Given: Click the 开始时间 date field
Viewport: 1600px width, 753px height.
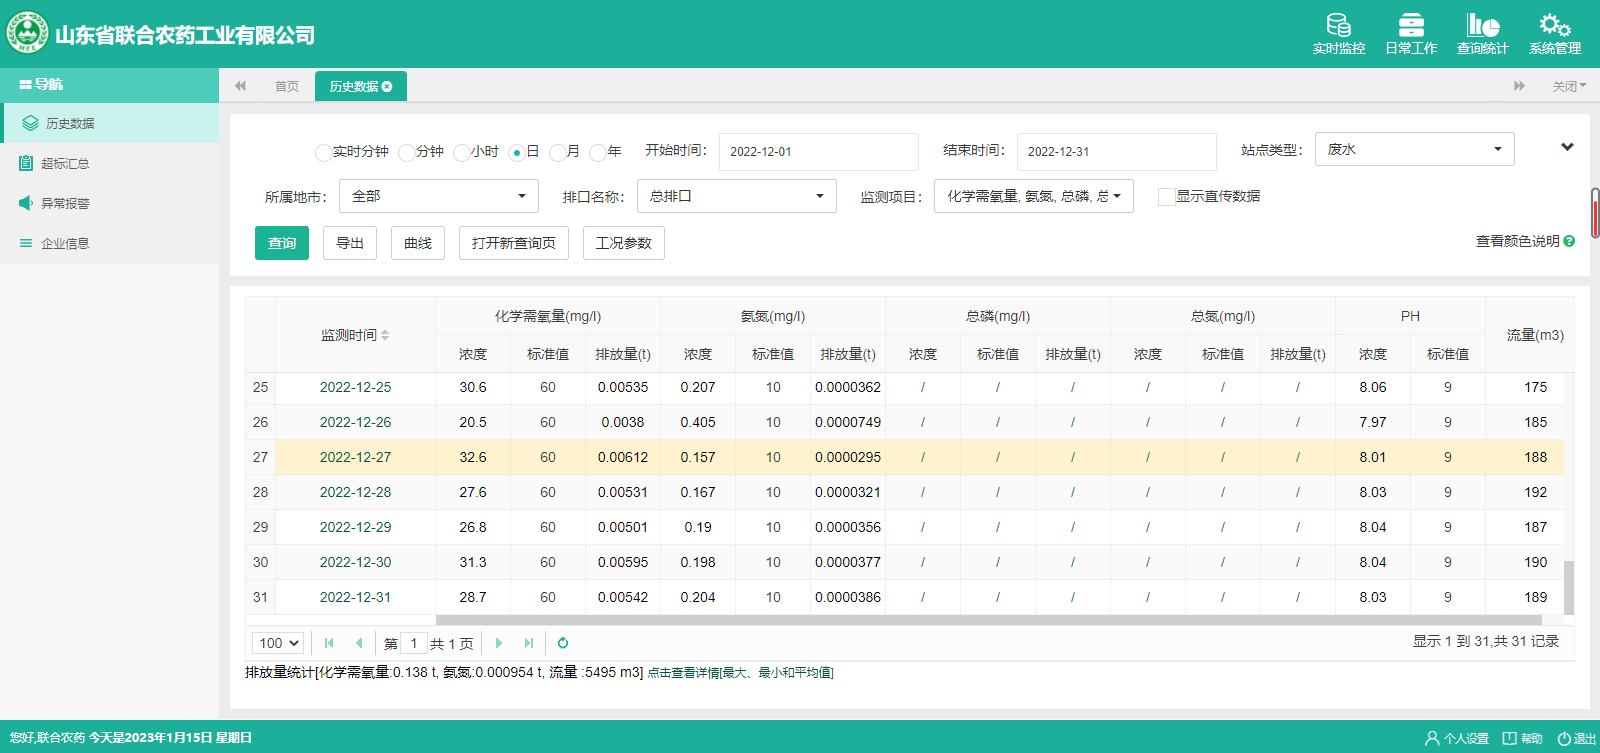Looking at the screenshot, I should pyautogui.click(x=818, y=152).
